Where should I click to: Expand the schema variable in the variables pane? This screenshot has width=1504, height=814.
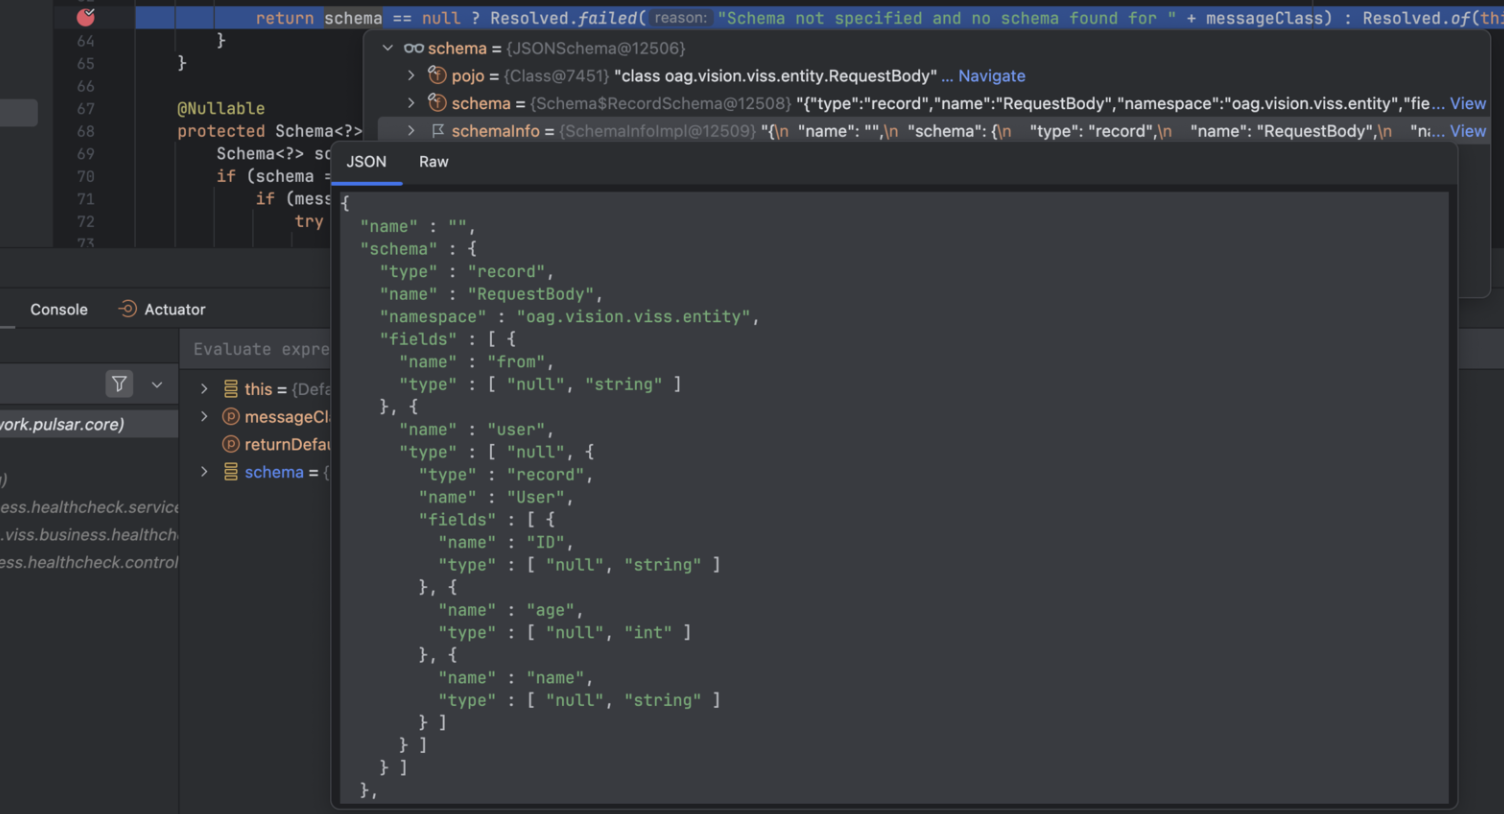coord(204,472)
